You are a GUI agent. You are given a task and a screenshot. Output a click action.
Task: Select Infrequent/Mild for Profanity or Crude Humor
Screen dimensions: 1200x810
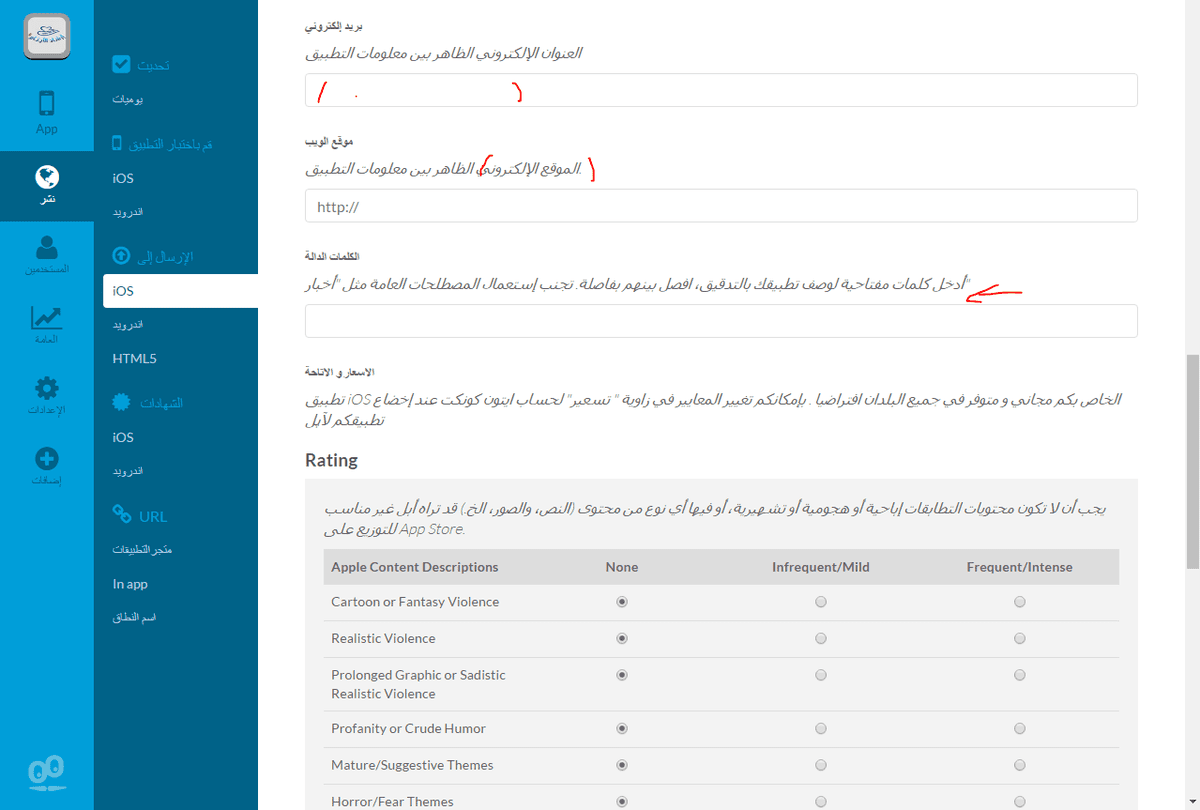[821, 728]
